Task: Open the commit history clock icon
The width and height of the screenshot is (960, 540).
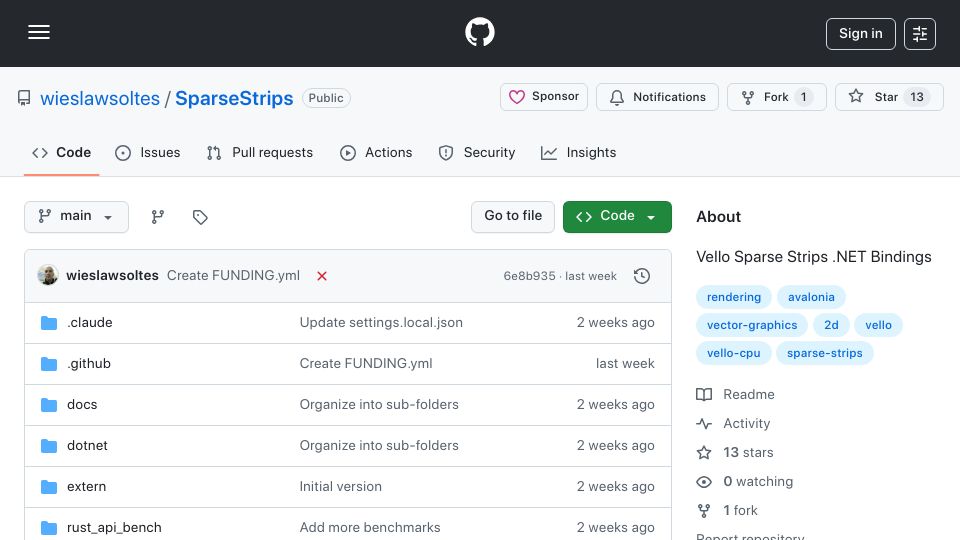Action: coord(642,276)
